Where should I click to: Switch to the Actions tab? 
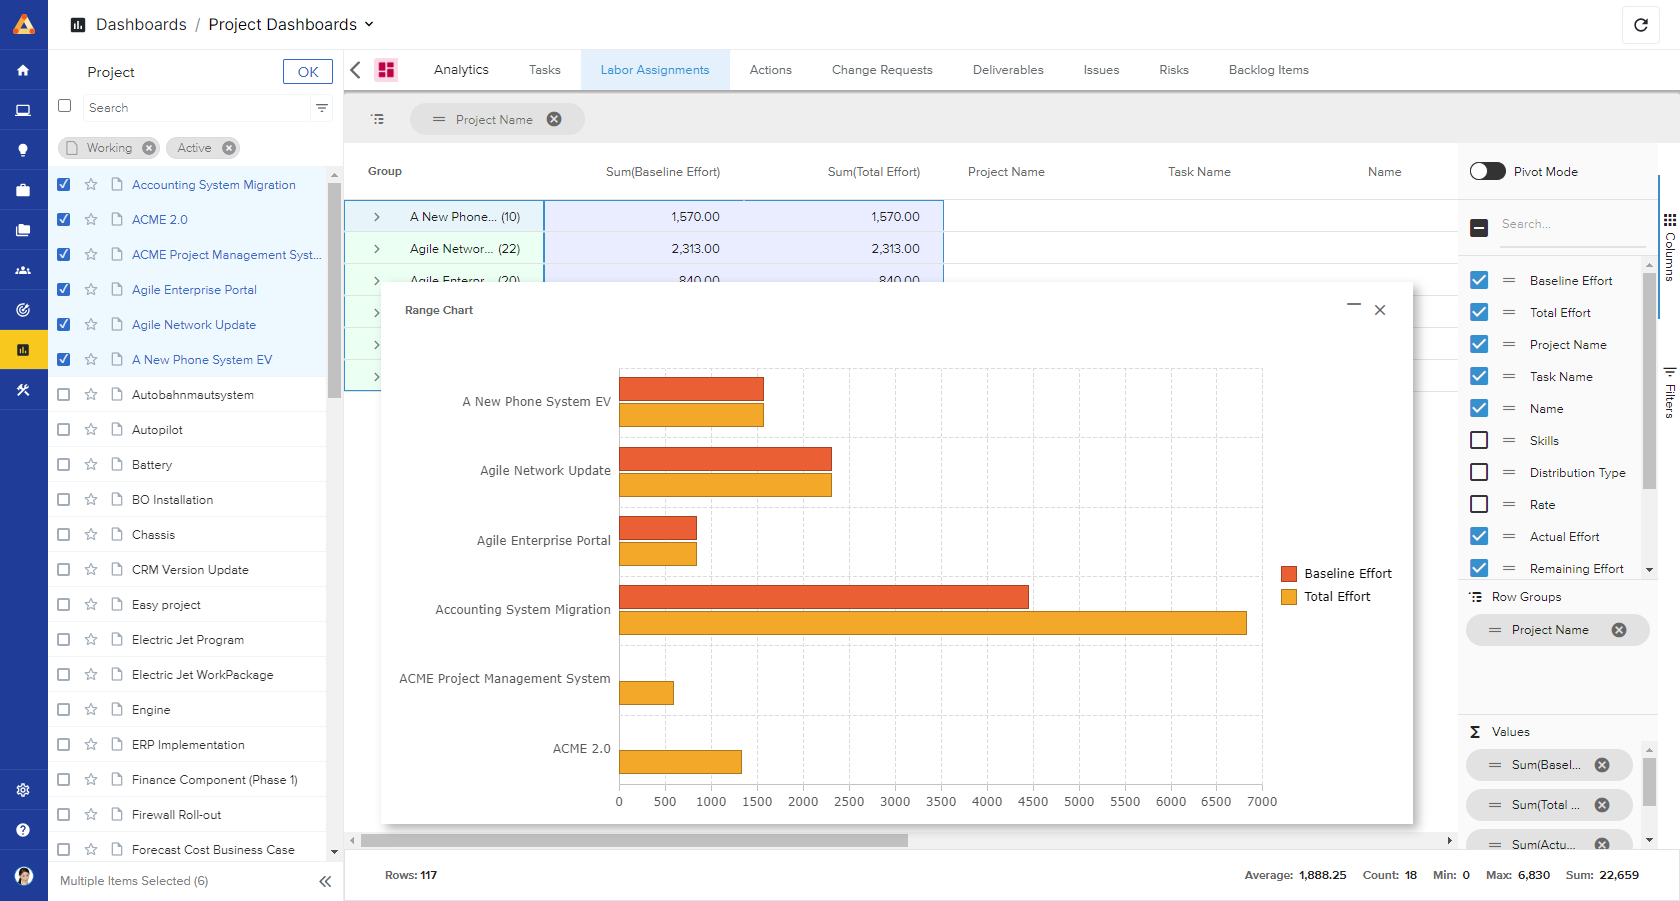tap(771, 70)
